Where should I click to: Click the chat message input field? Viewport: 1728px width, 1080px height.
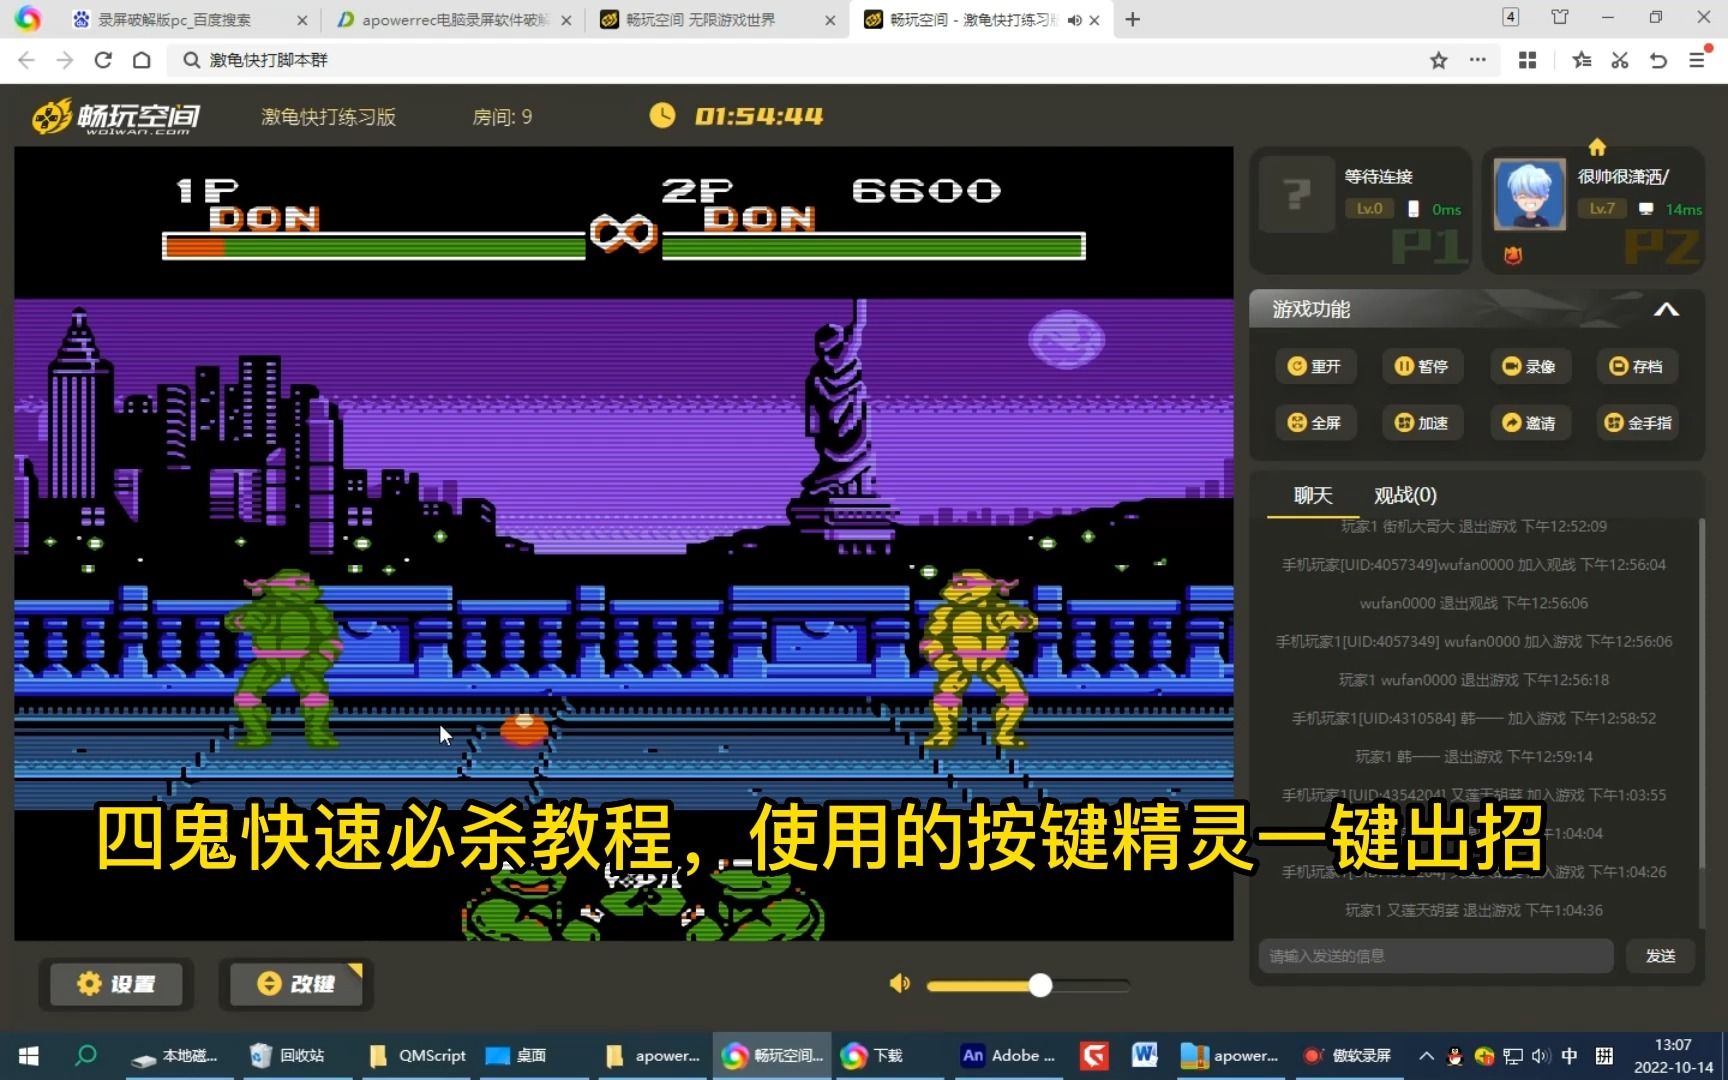(1436, 956)
